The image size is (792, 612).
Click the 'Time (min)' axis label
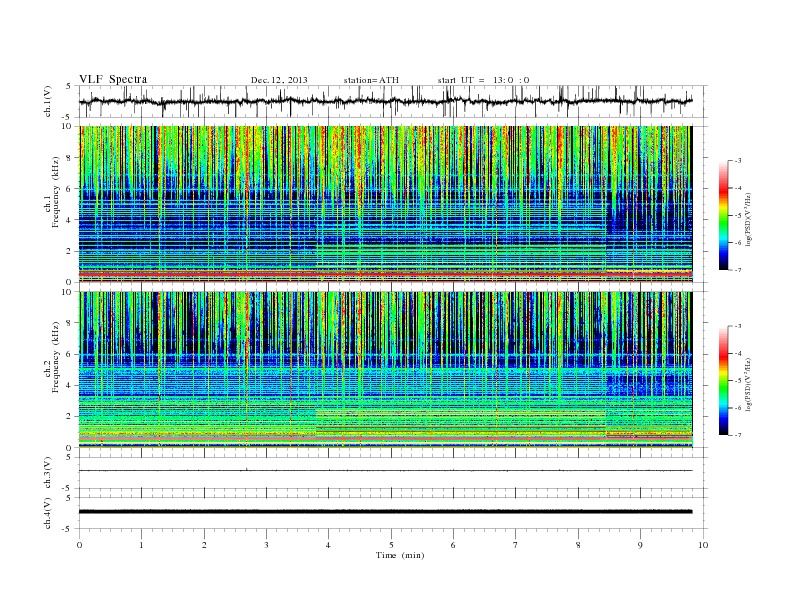[x=400, y=555]
